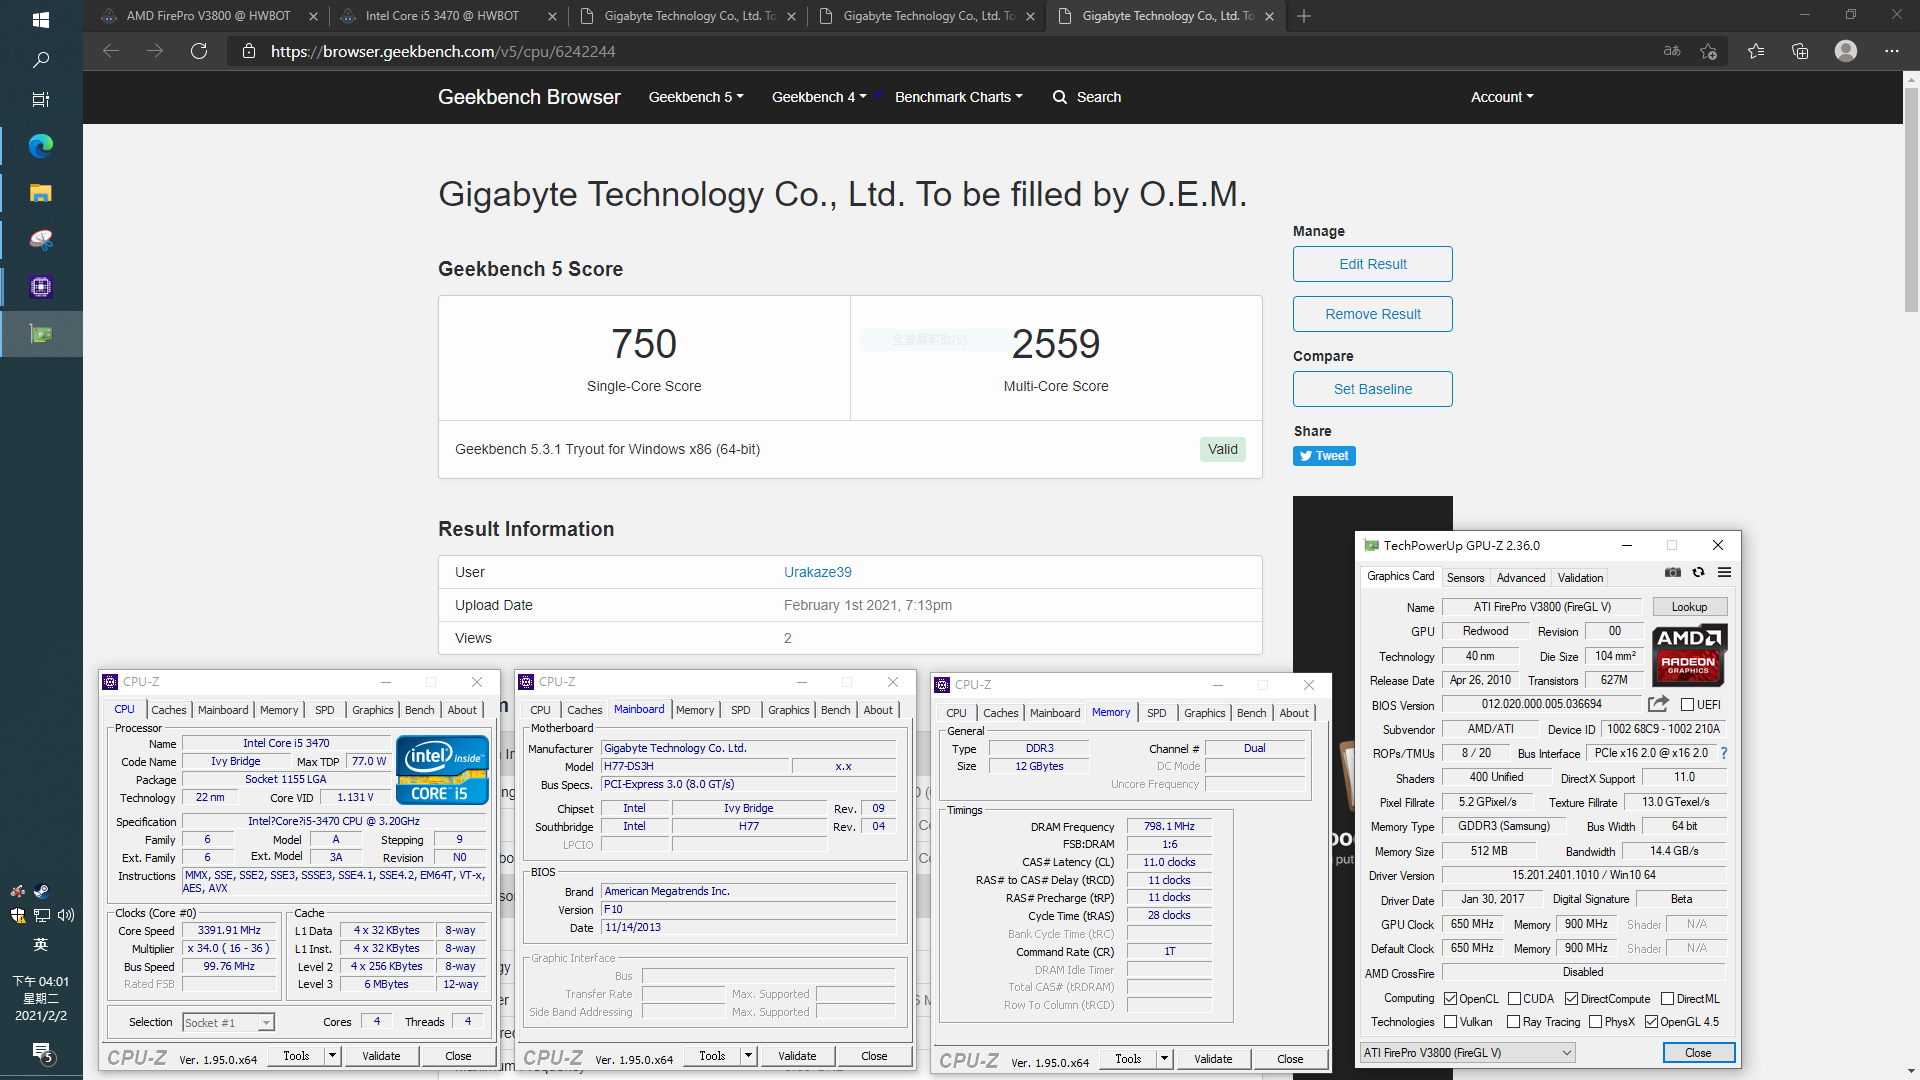Open a new browser tab
This screenshot has width=1920, height=1080.
[x=1304, y=16]
